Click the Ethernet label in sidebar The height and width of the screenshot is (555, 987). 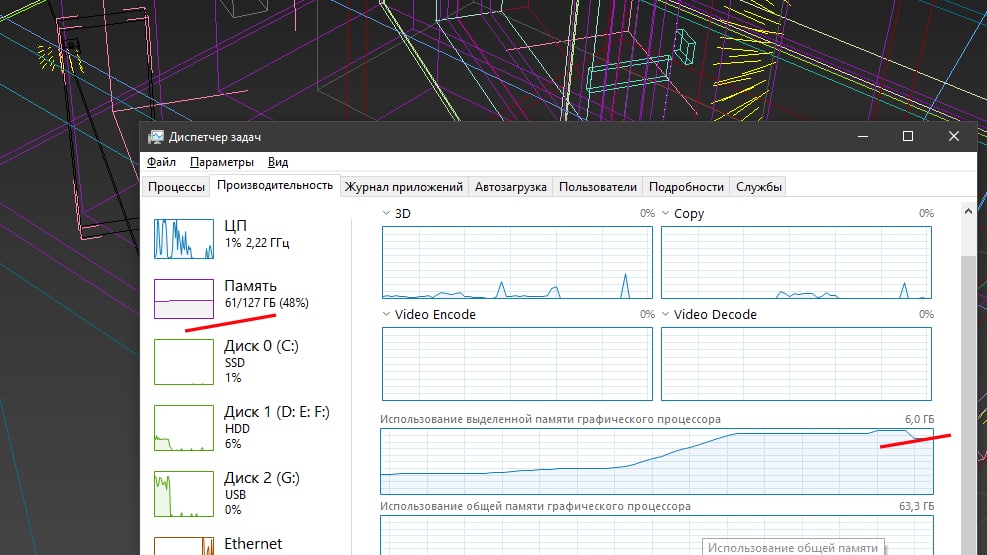tap(253, 544)
